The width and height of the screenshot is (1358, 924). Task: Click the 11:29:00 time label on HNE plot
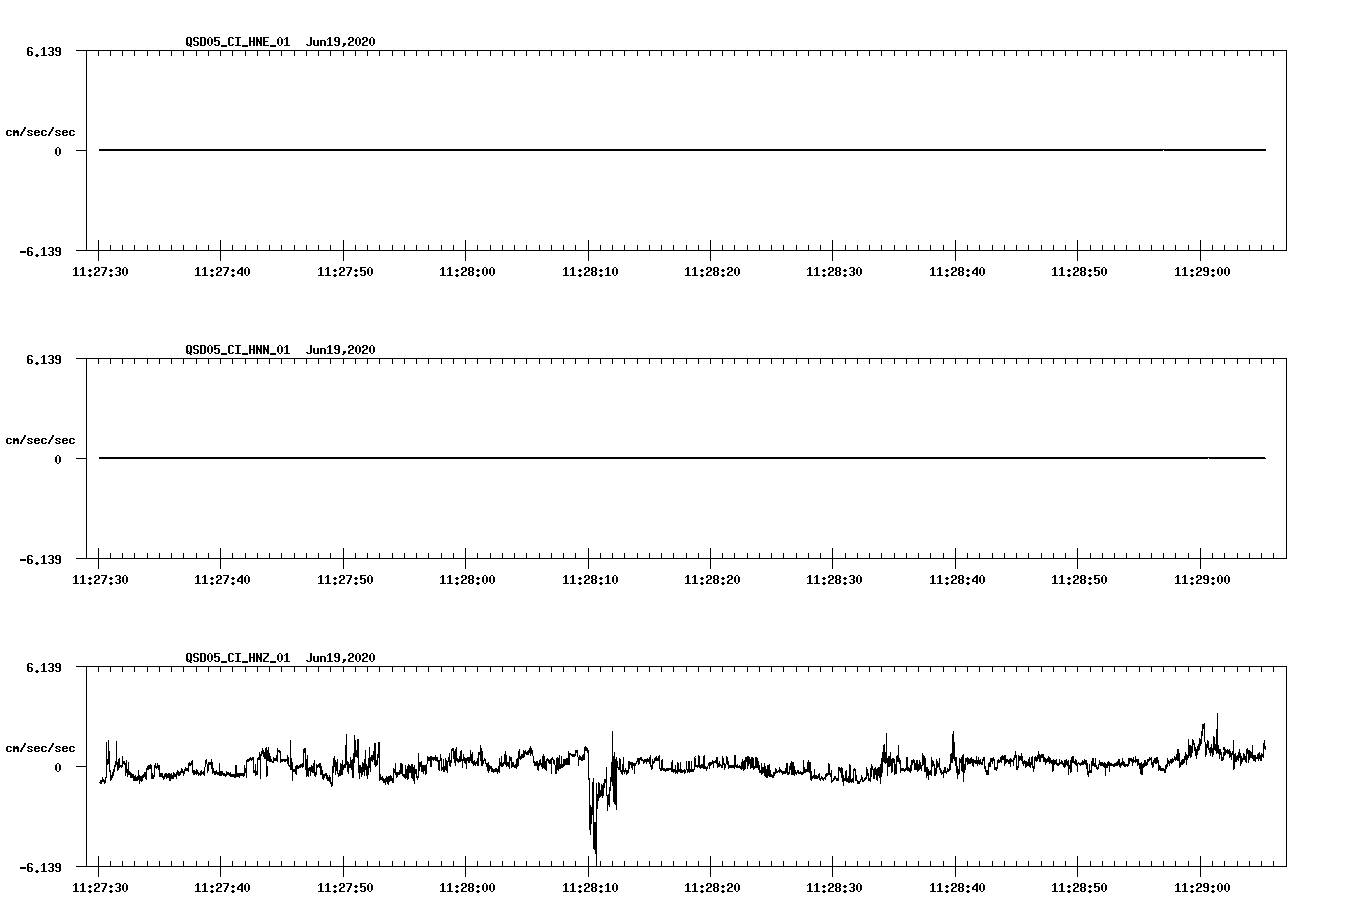(1202, 272)
